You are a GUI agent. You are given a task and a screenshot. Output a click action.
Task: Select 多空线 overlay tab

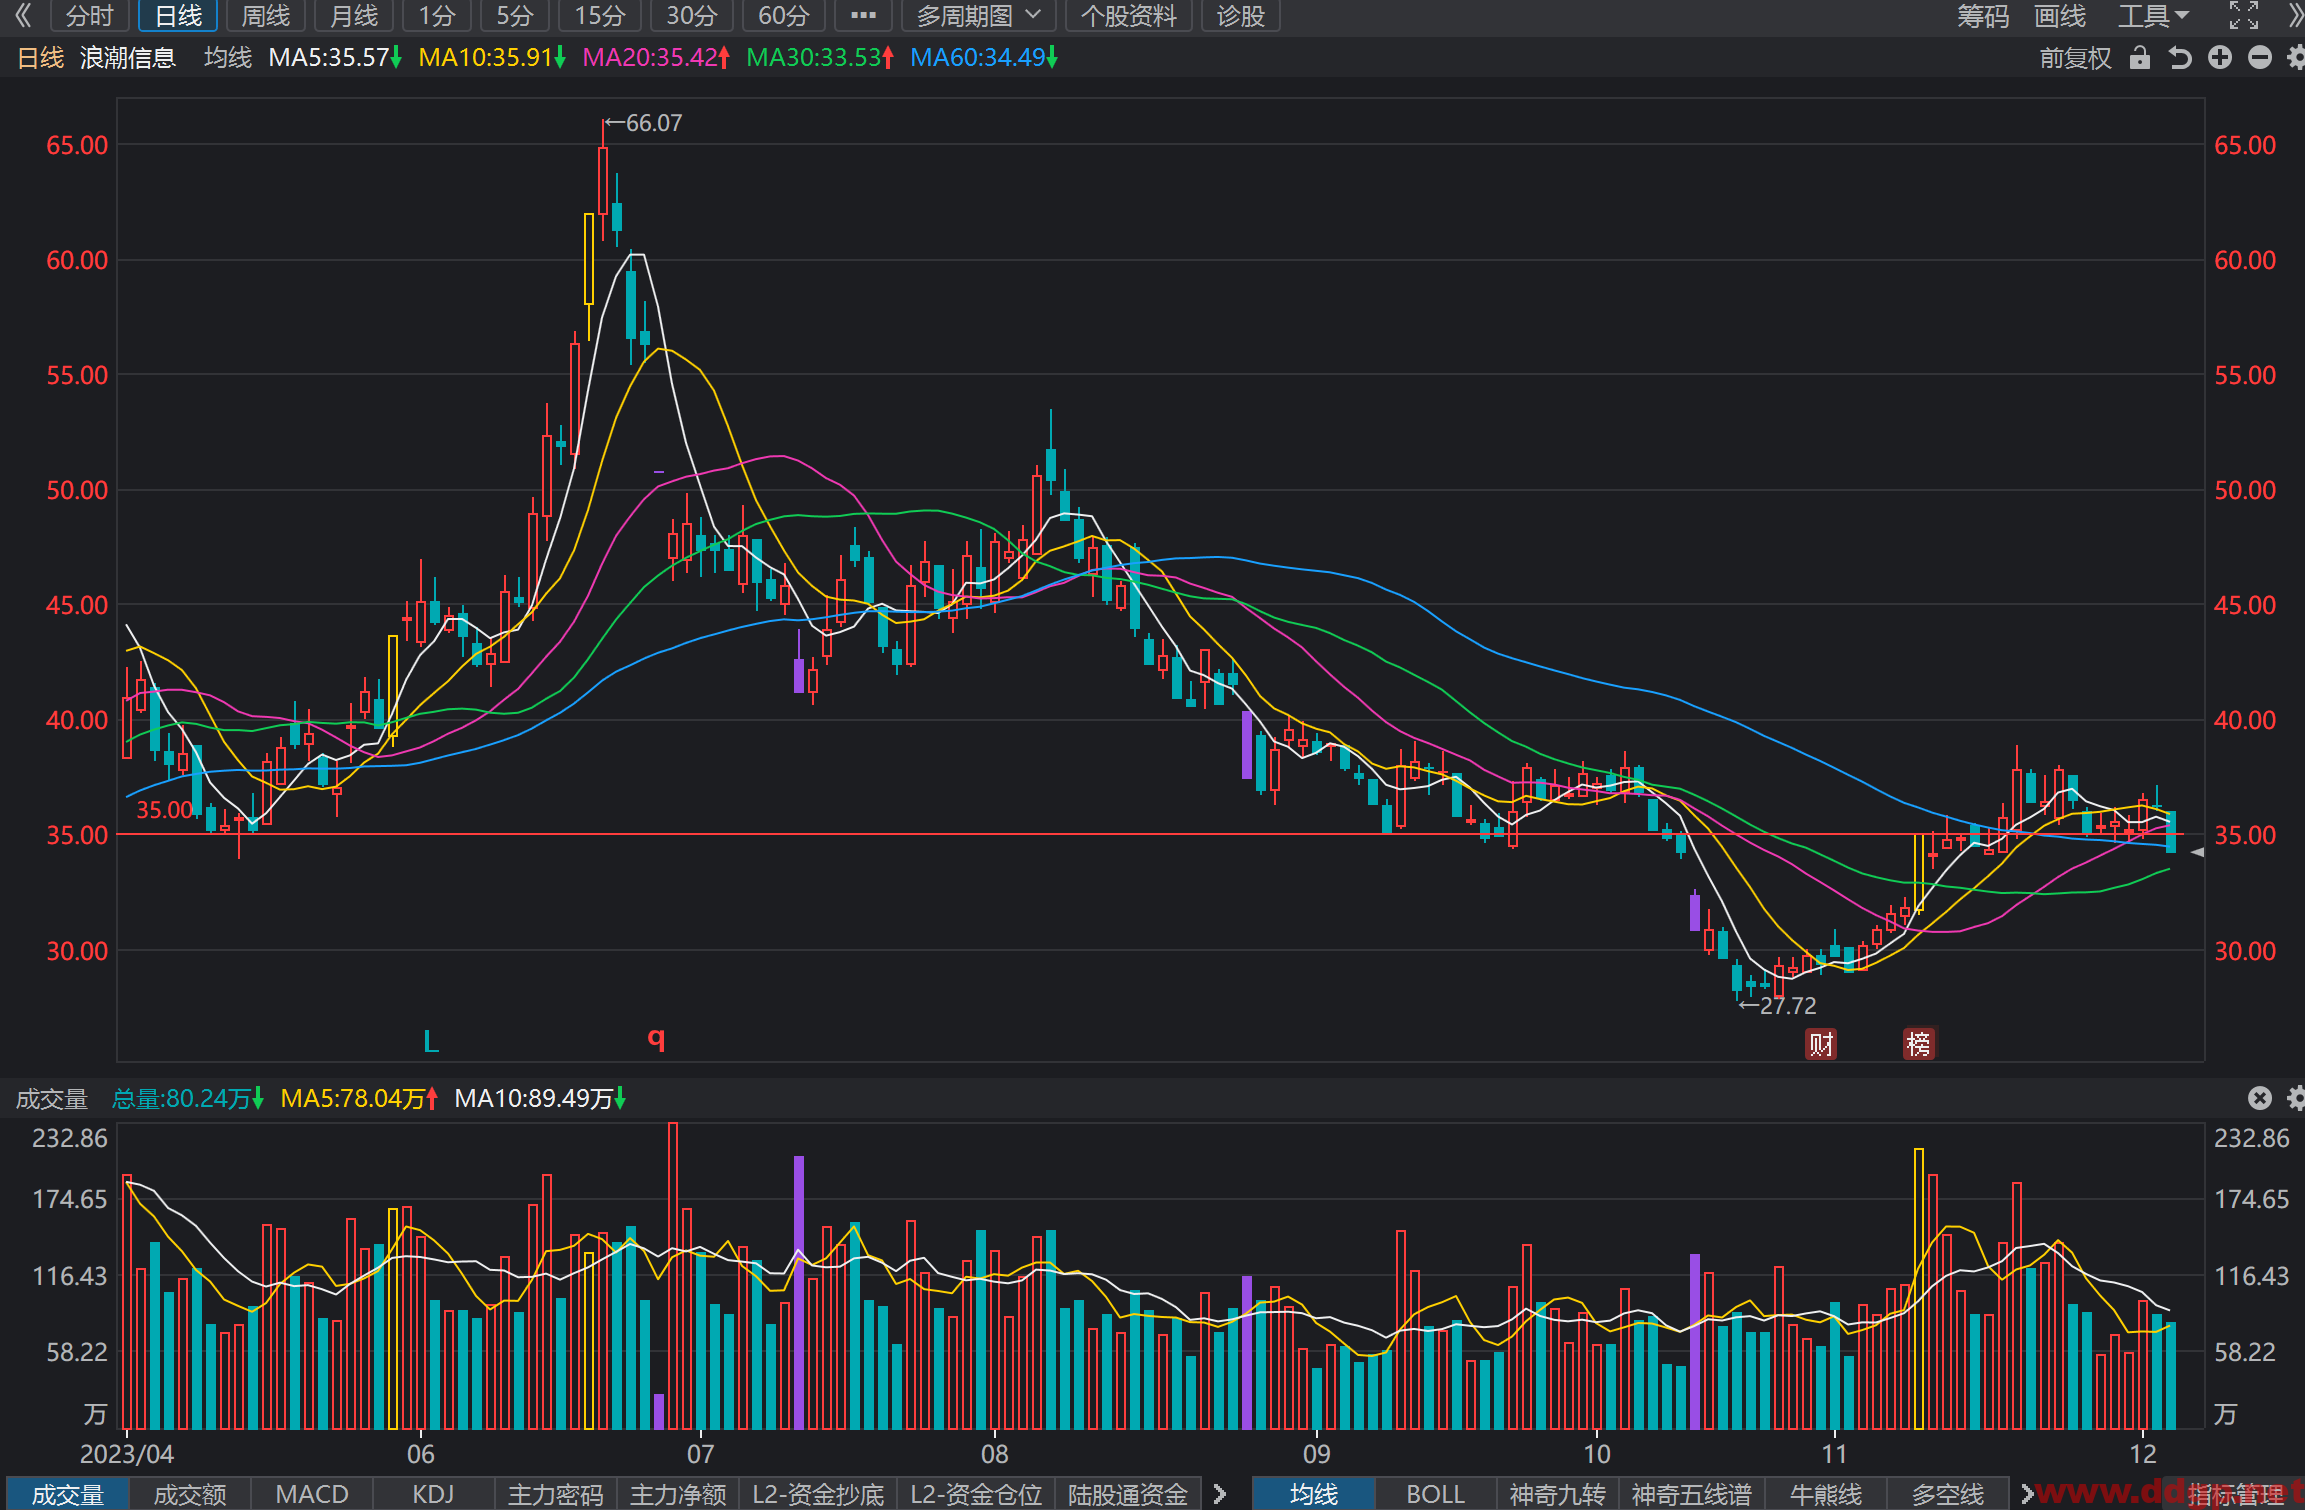pos(1948,1494)
